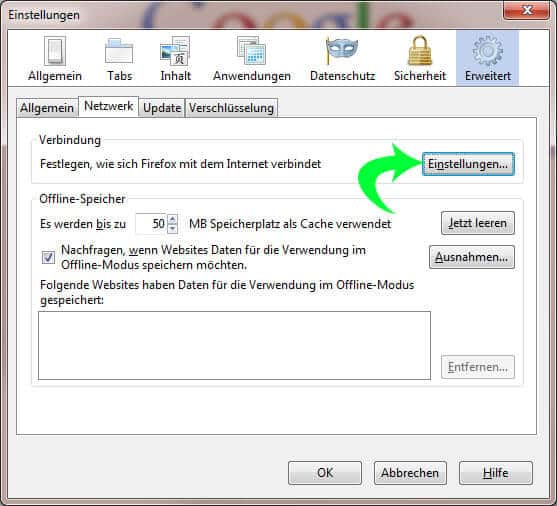Open the Anwendungen applications category
Screen dimensions: 557x506
click(252, 59)
